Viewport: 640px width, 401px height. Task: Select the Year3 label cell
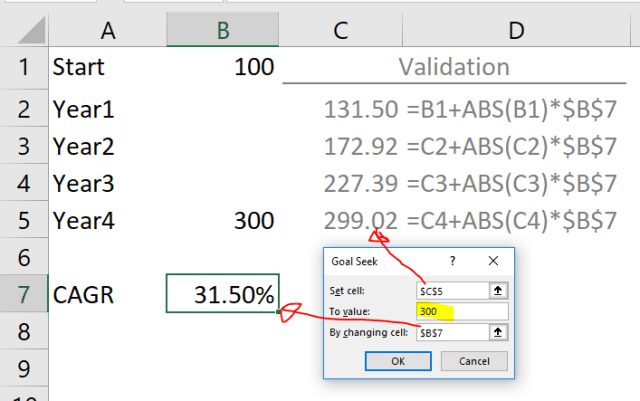[108, 183]
